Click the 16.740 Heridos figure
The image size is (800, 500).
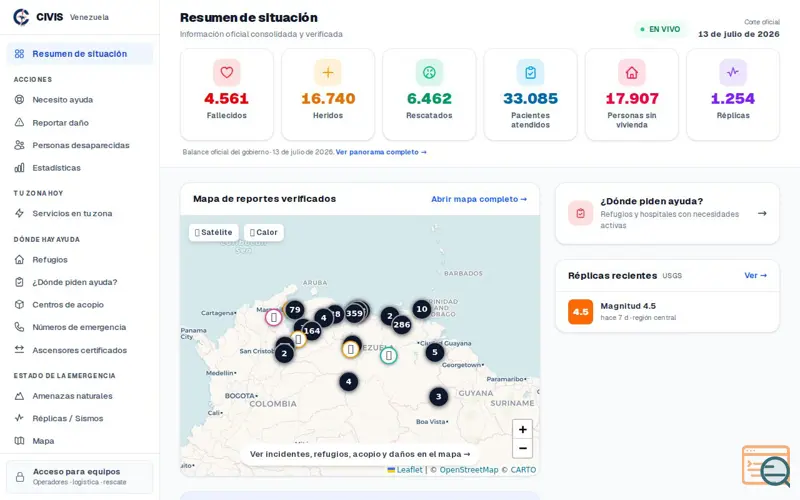tap(328, 98)
